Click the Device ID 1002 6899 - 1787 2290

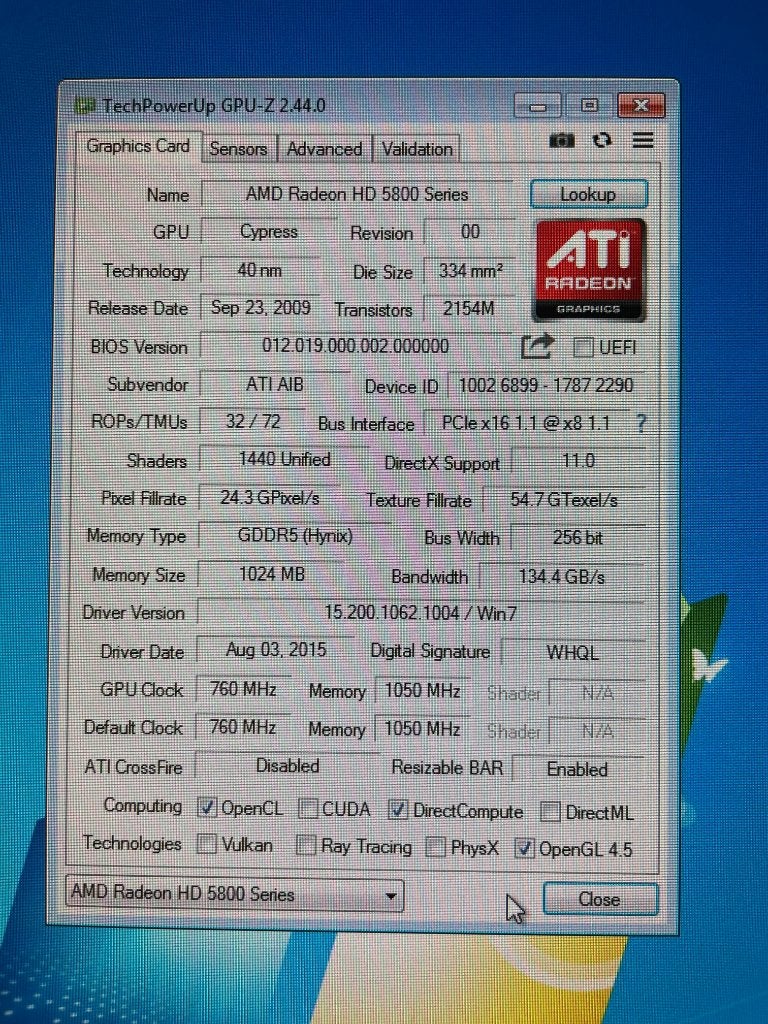point(547,385)
